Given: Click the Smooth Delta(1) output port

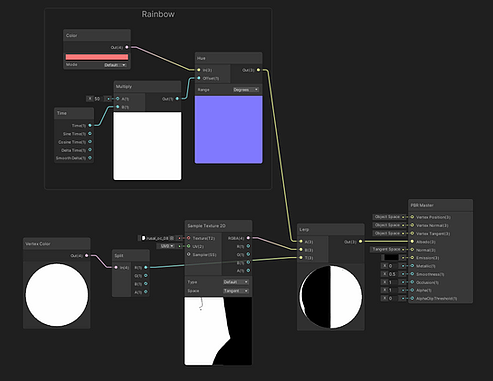Looking at the screenshot, I should coord(90,158).
